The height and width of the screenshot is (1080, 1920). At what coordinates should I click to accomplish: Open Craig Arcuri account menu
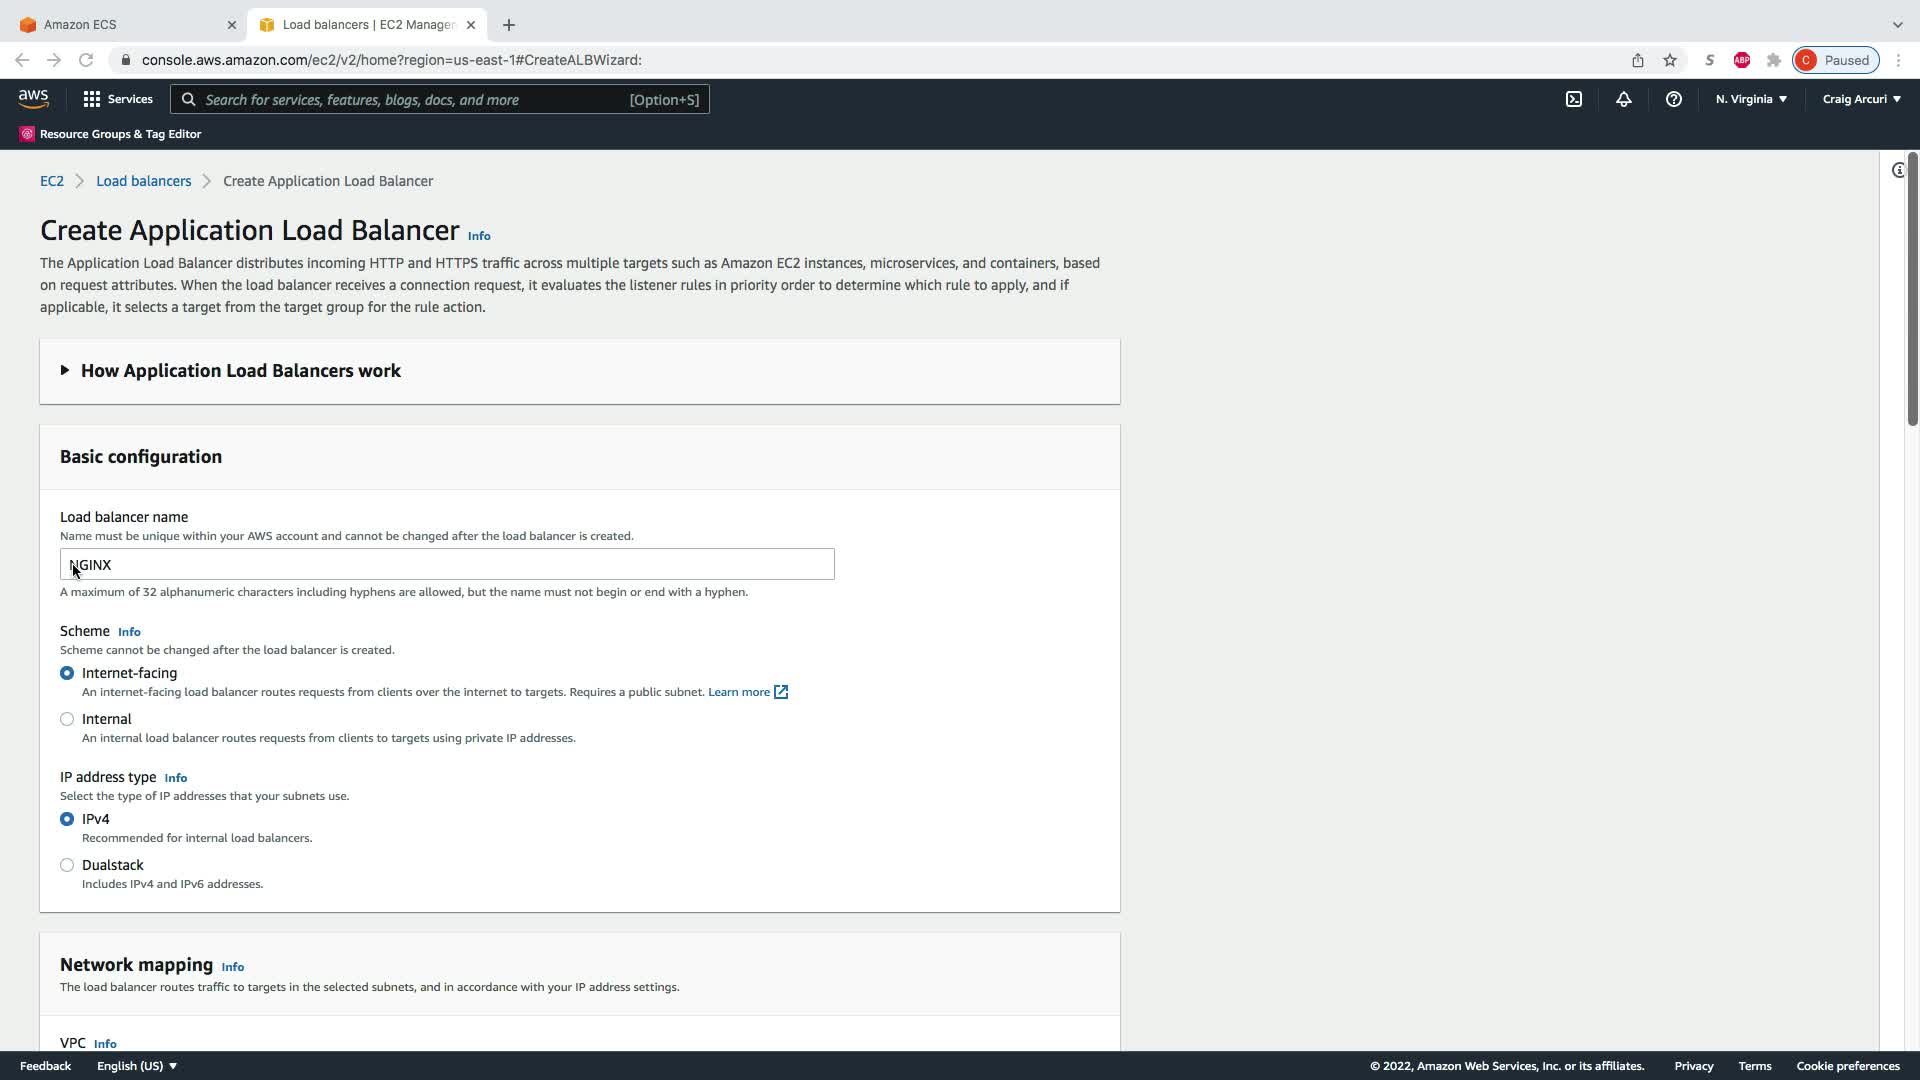click(x=1861, y=99)
